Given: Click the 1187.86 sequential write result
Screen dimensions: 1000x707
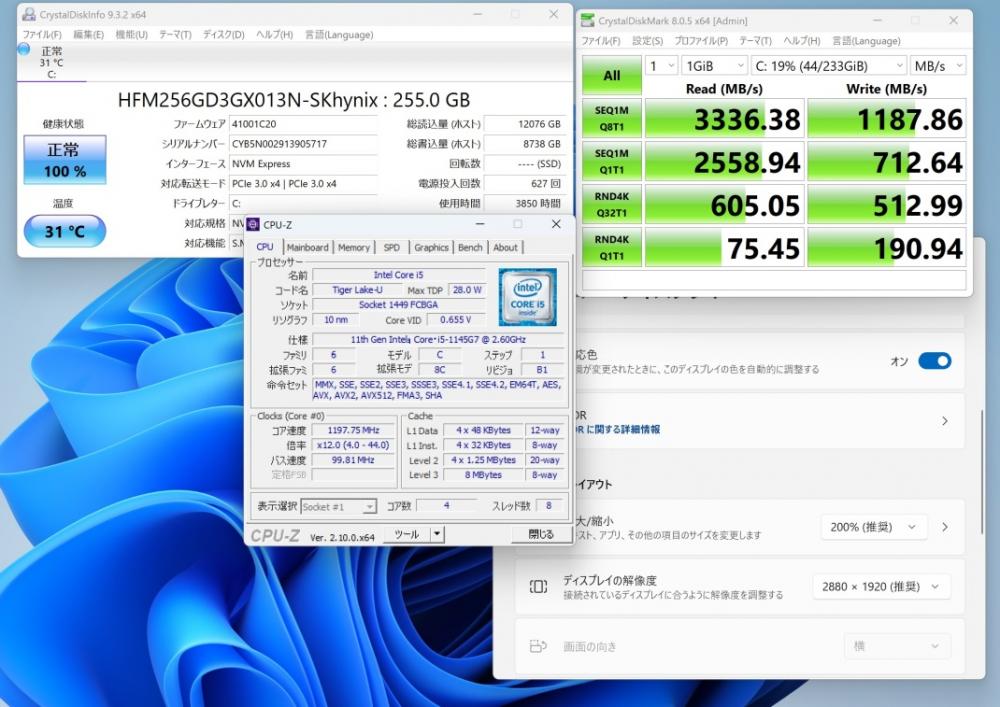Looking at the screenshot, I should click(x=887, y=119).
